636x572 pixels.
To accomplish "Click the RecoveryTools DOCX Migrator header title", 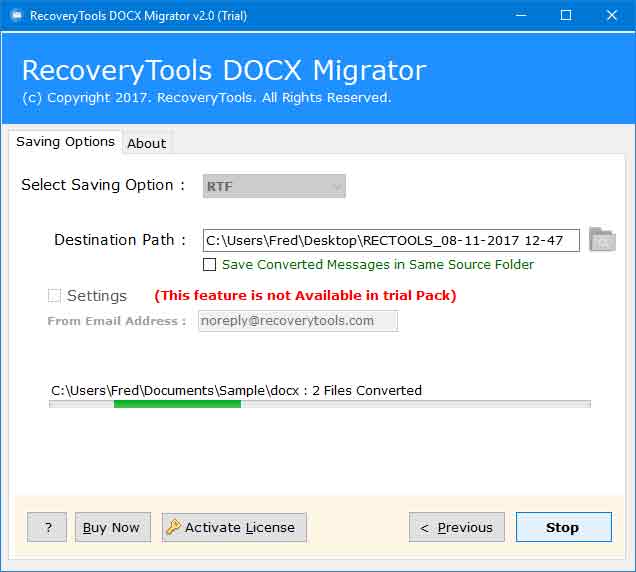I will coord(224,71).
